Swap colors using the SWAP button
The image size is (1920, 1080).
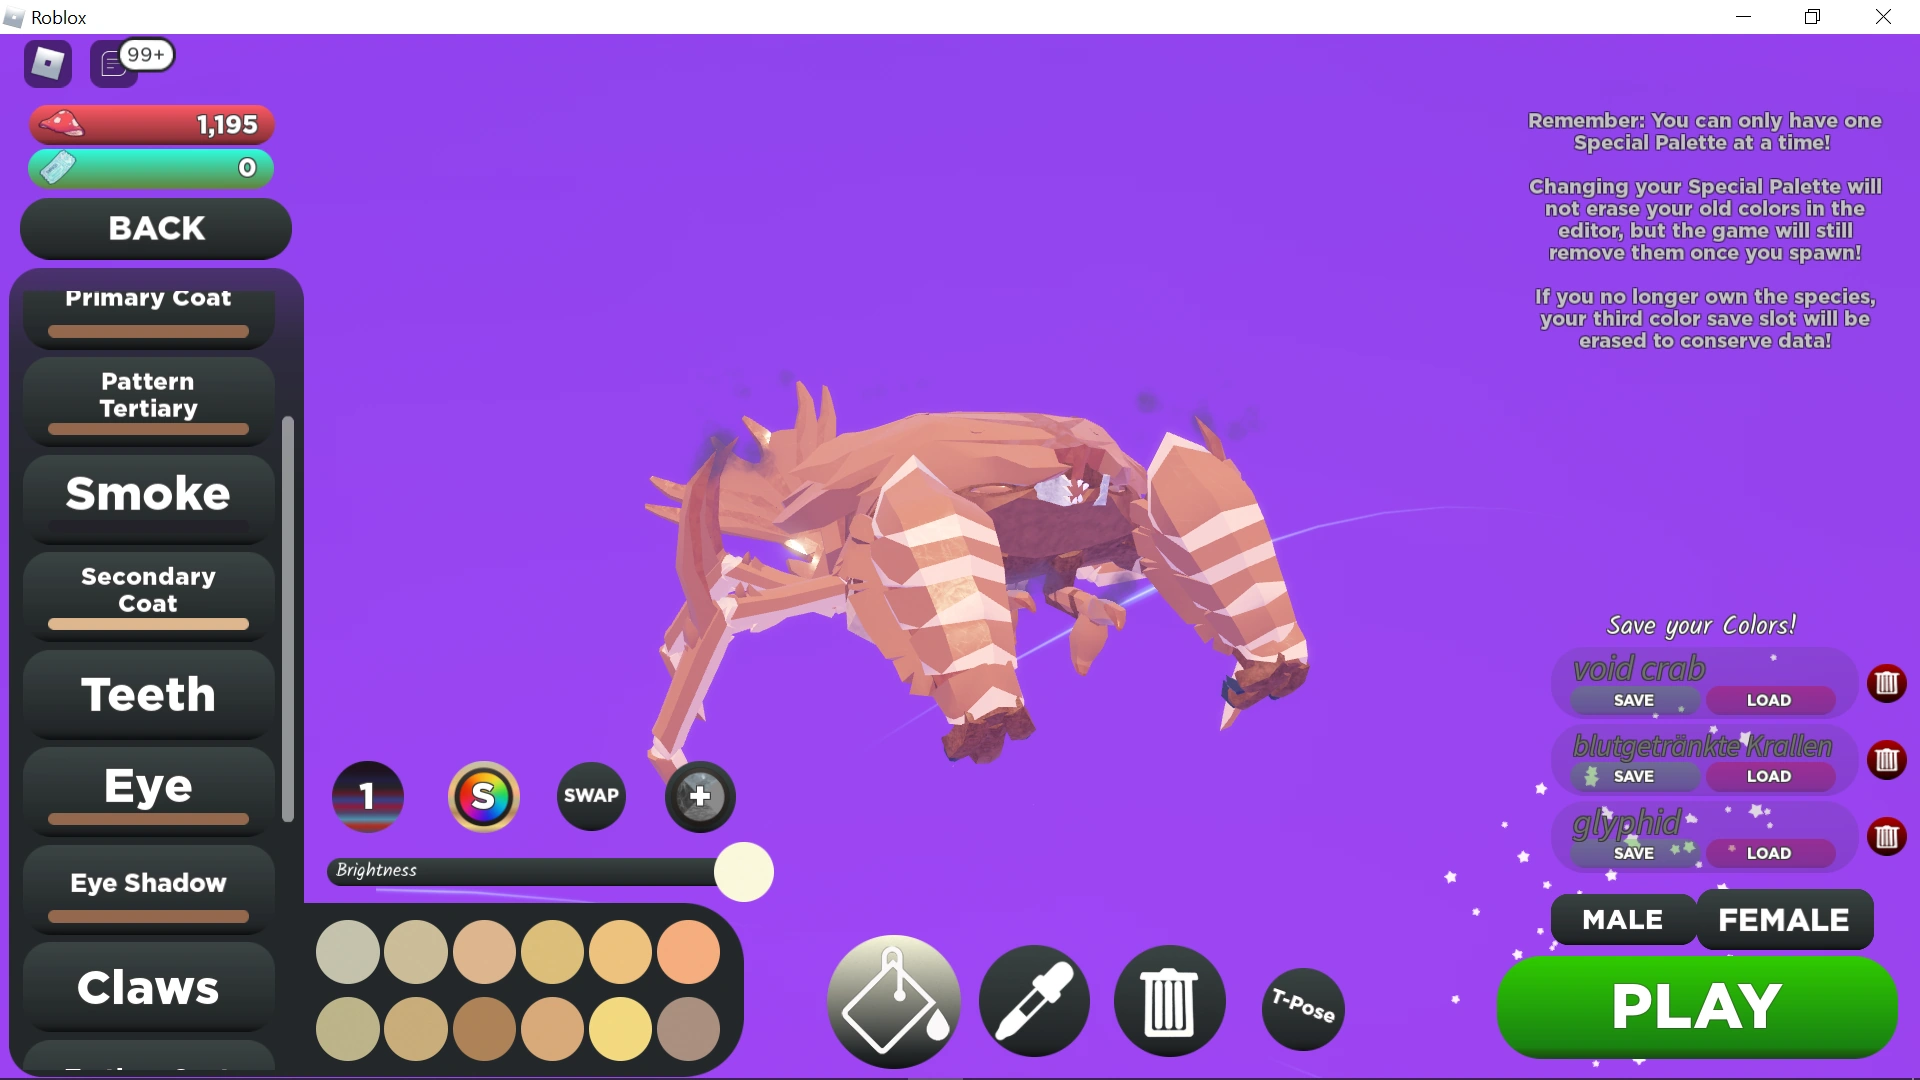tap(590, 796)
